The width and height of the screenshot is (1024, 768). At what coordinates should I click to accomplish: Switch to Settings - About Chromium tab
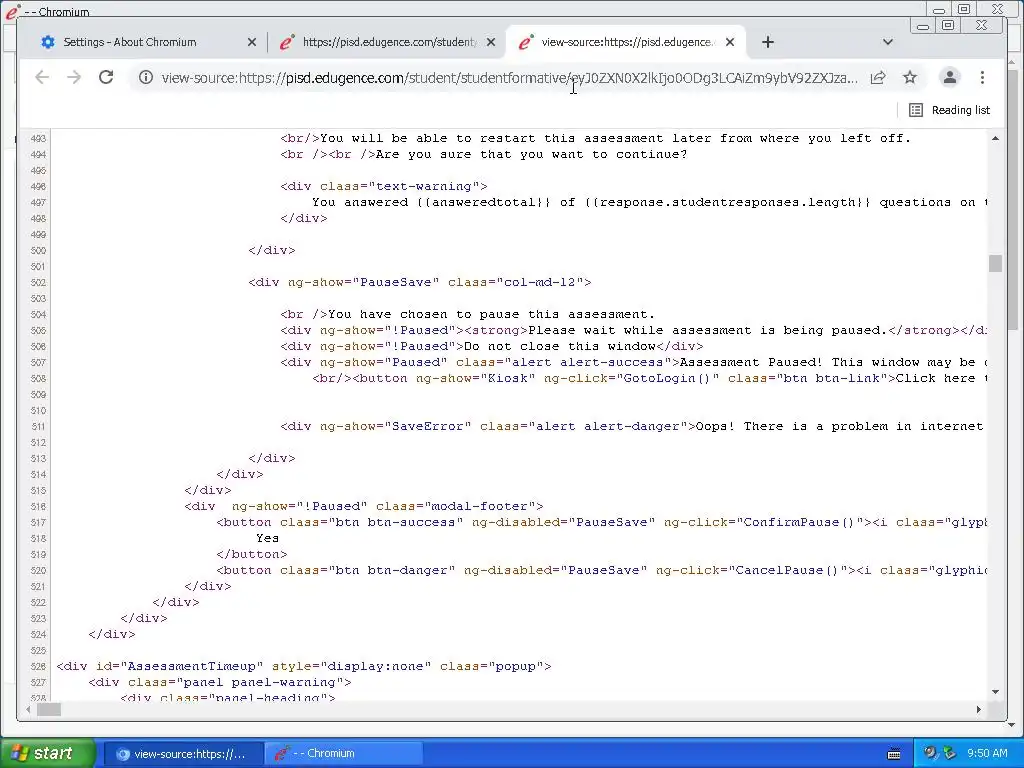tap(129, 42)
